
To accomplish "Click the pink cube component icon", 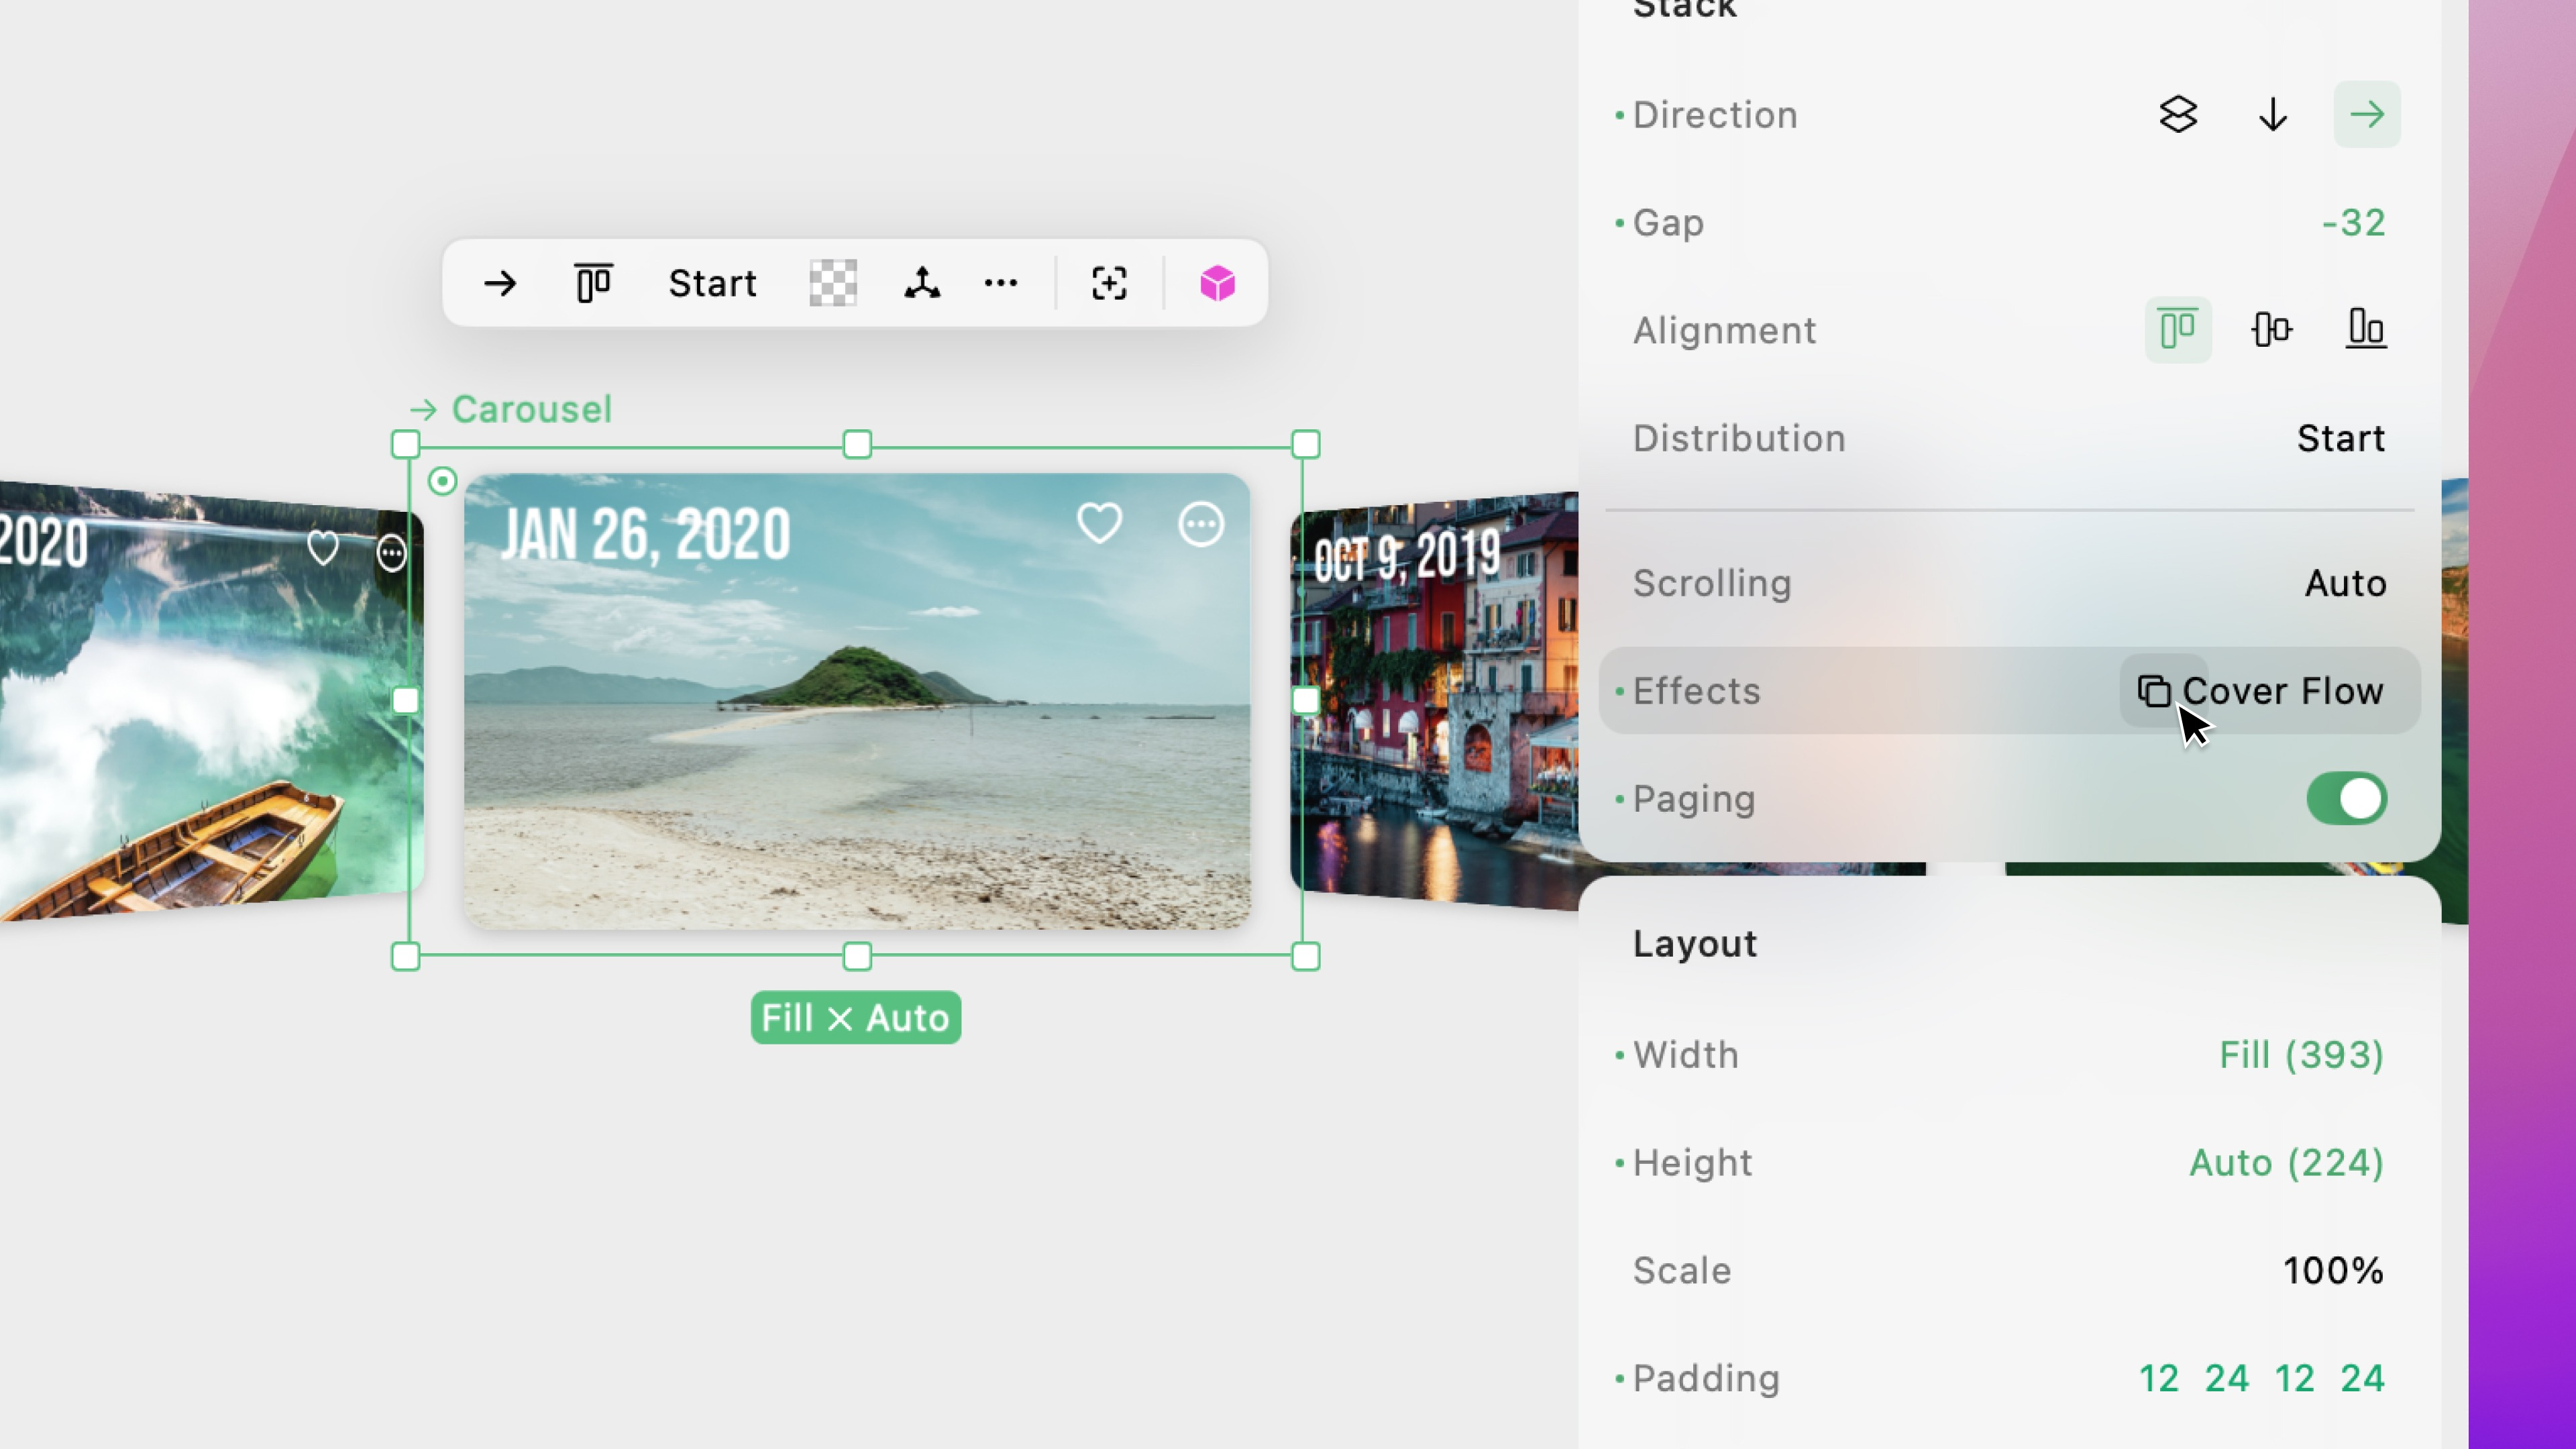I will click(x=1217, y=283).
